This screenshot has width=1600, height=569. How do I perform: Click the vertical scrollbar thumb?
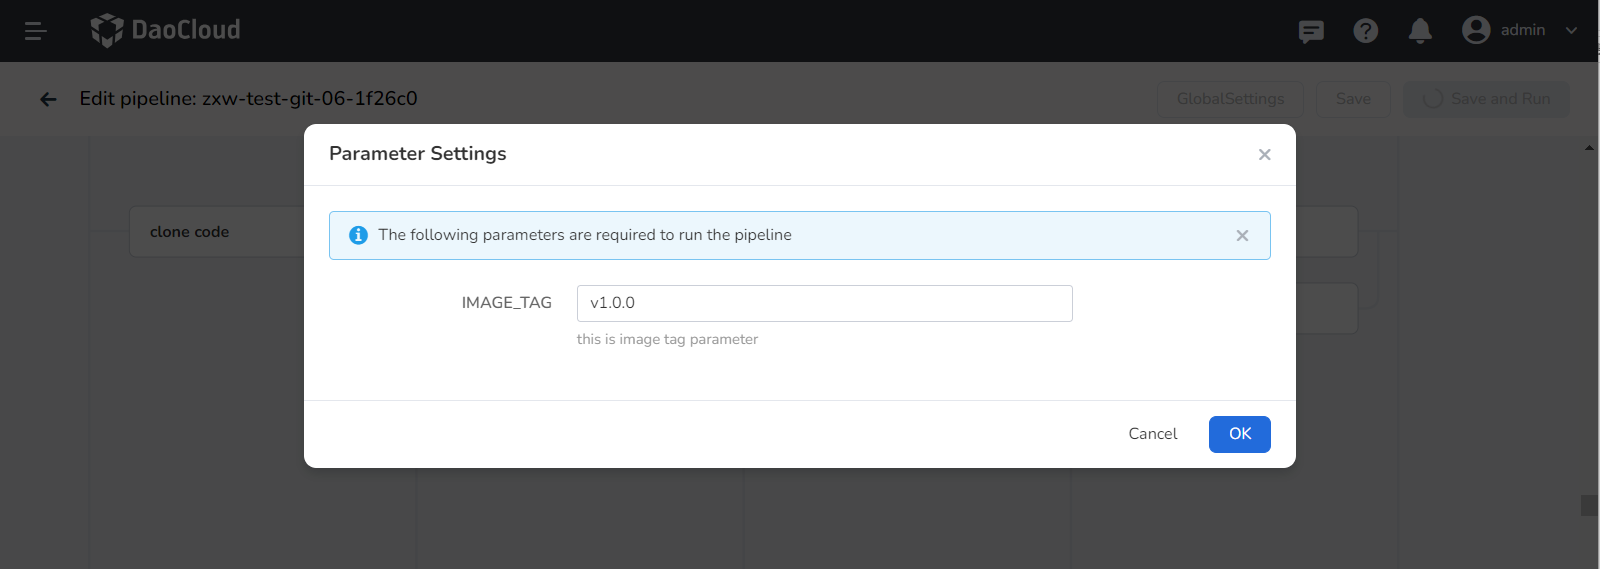coord(1589,505)
